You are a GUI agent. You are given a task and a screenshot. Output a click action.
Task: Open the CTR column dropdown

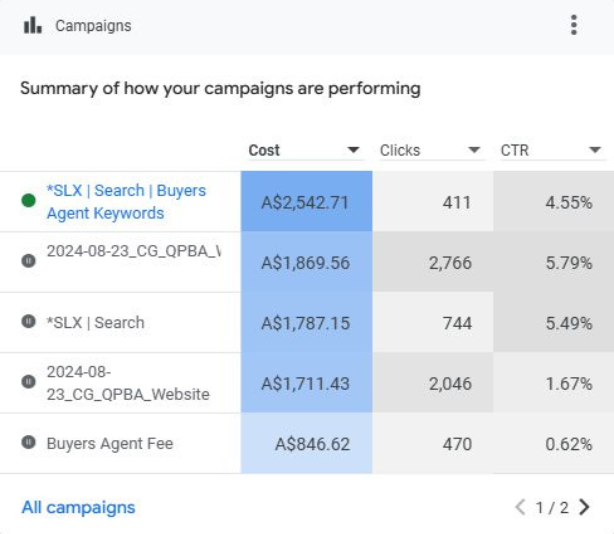point(595,151)
